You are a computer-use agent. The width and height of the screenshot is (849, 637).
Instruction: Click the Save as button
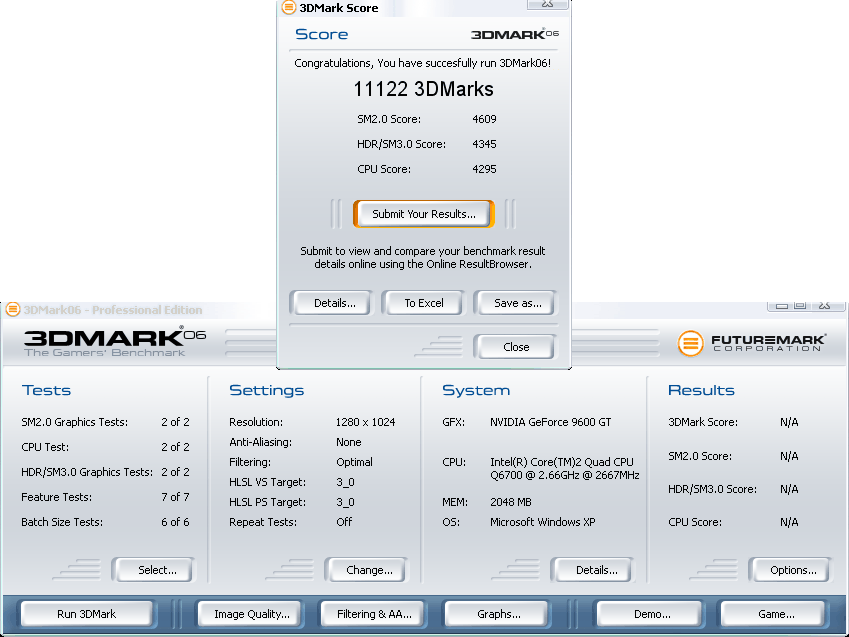(515, 303)
